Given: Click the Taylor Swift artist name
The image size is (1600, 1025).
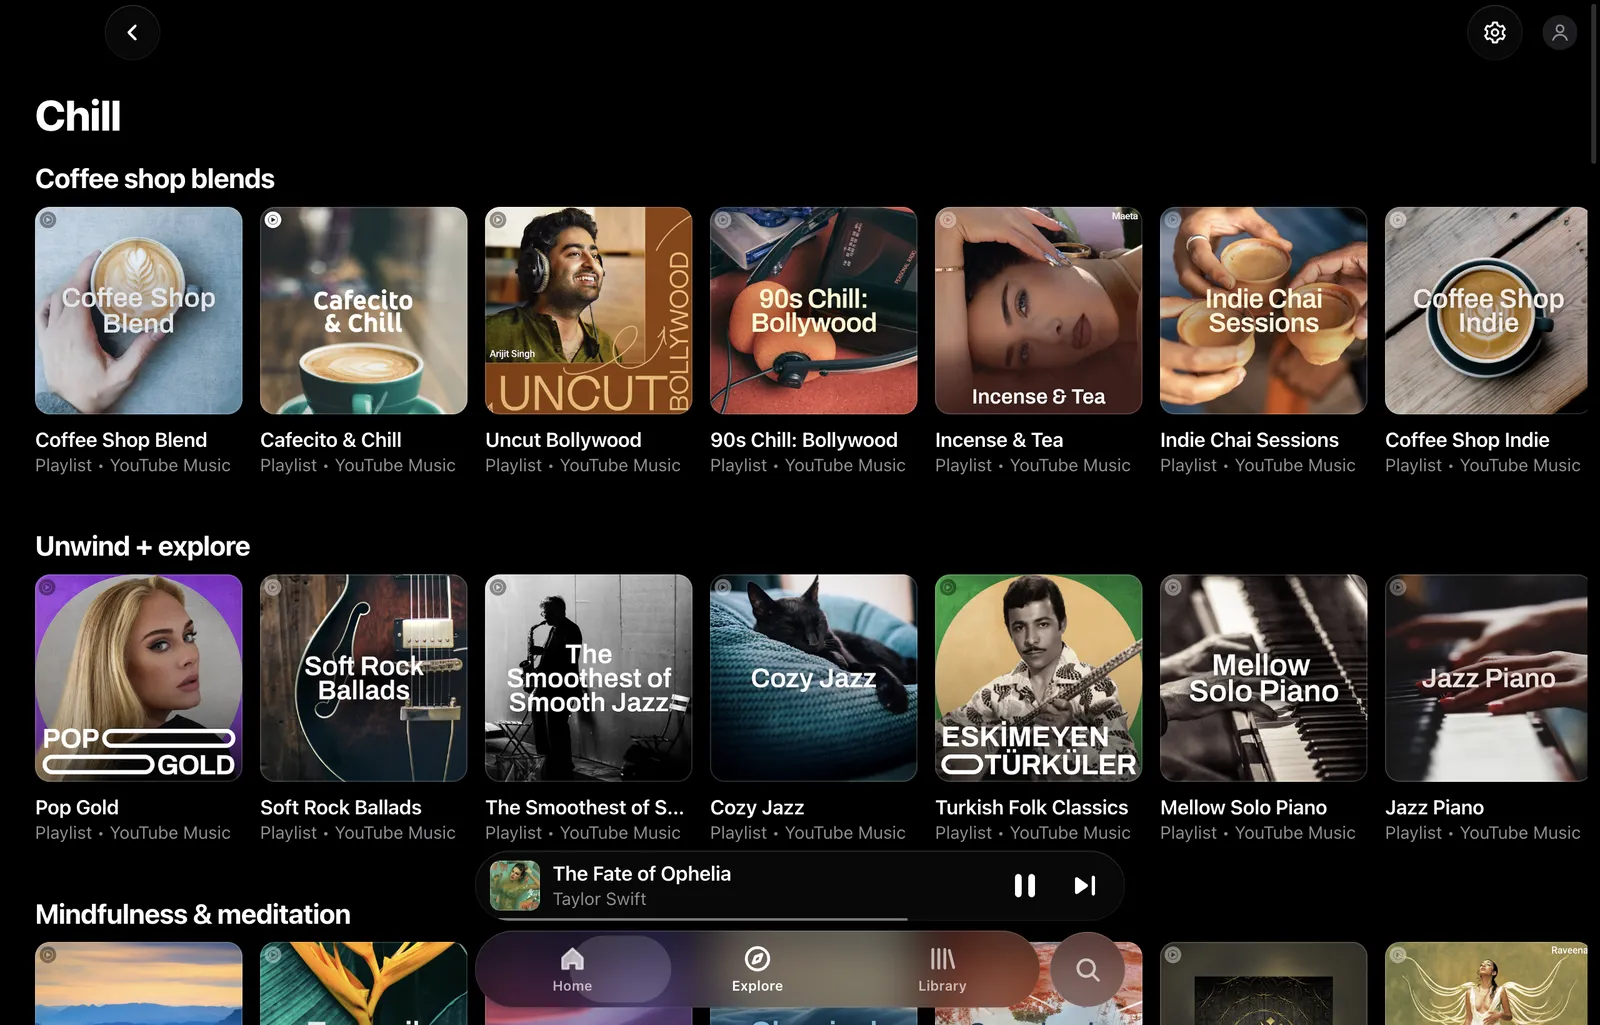Looking at the screenshot, I should (x=599, y=899).
